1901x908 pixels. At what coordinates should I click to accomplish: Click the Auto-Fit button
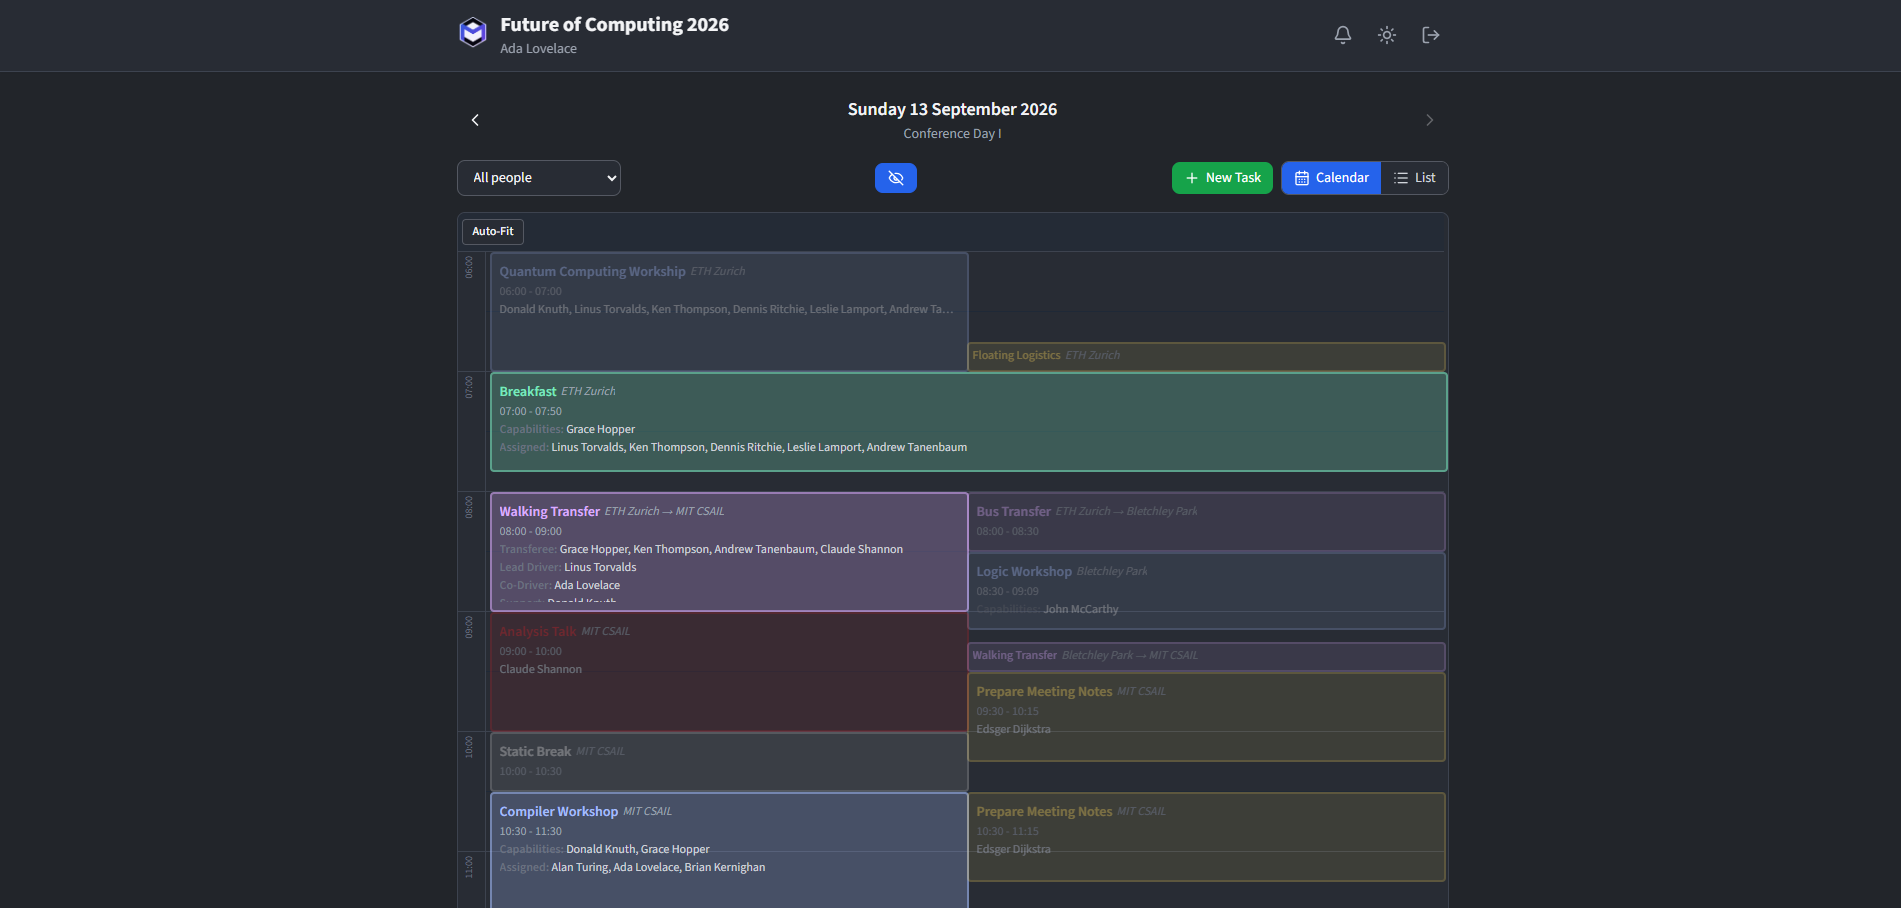coord(493,231)
